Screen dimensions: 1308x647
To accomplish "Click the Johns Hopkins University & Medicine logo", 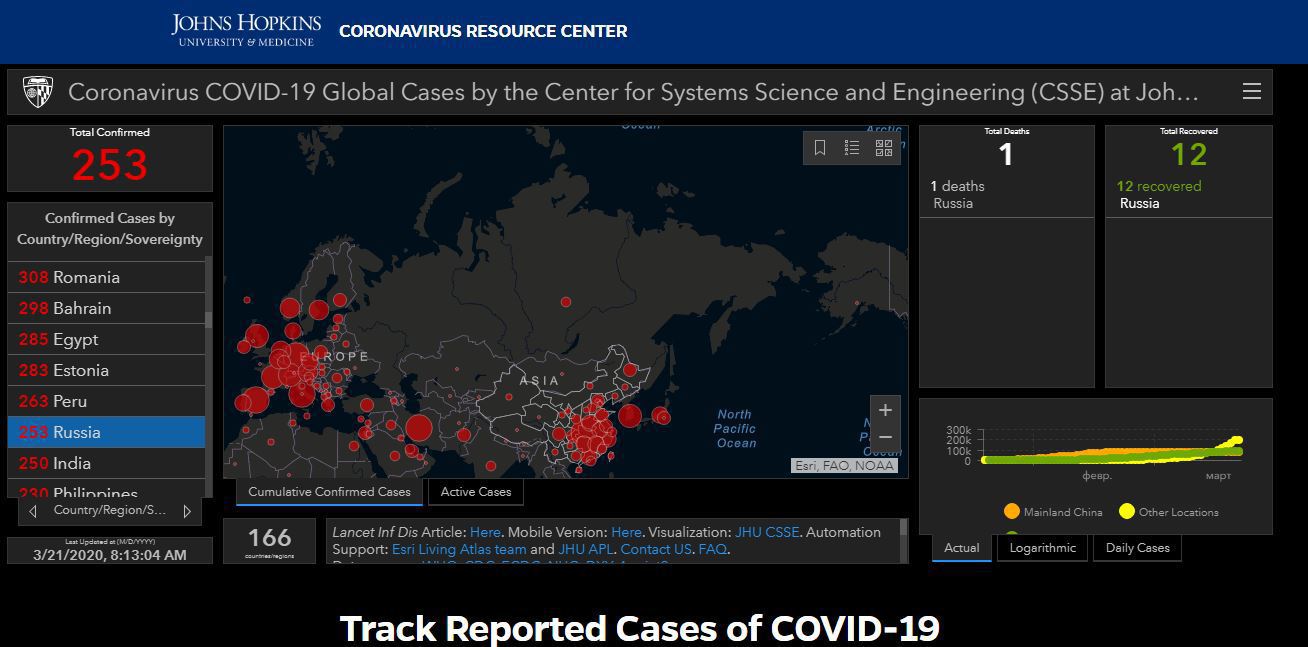I will [246, 30].
